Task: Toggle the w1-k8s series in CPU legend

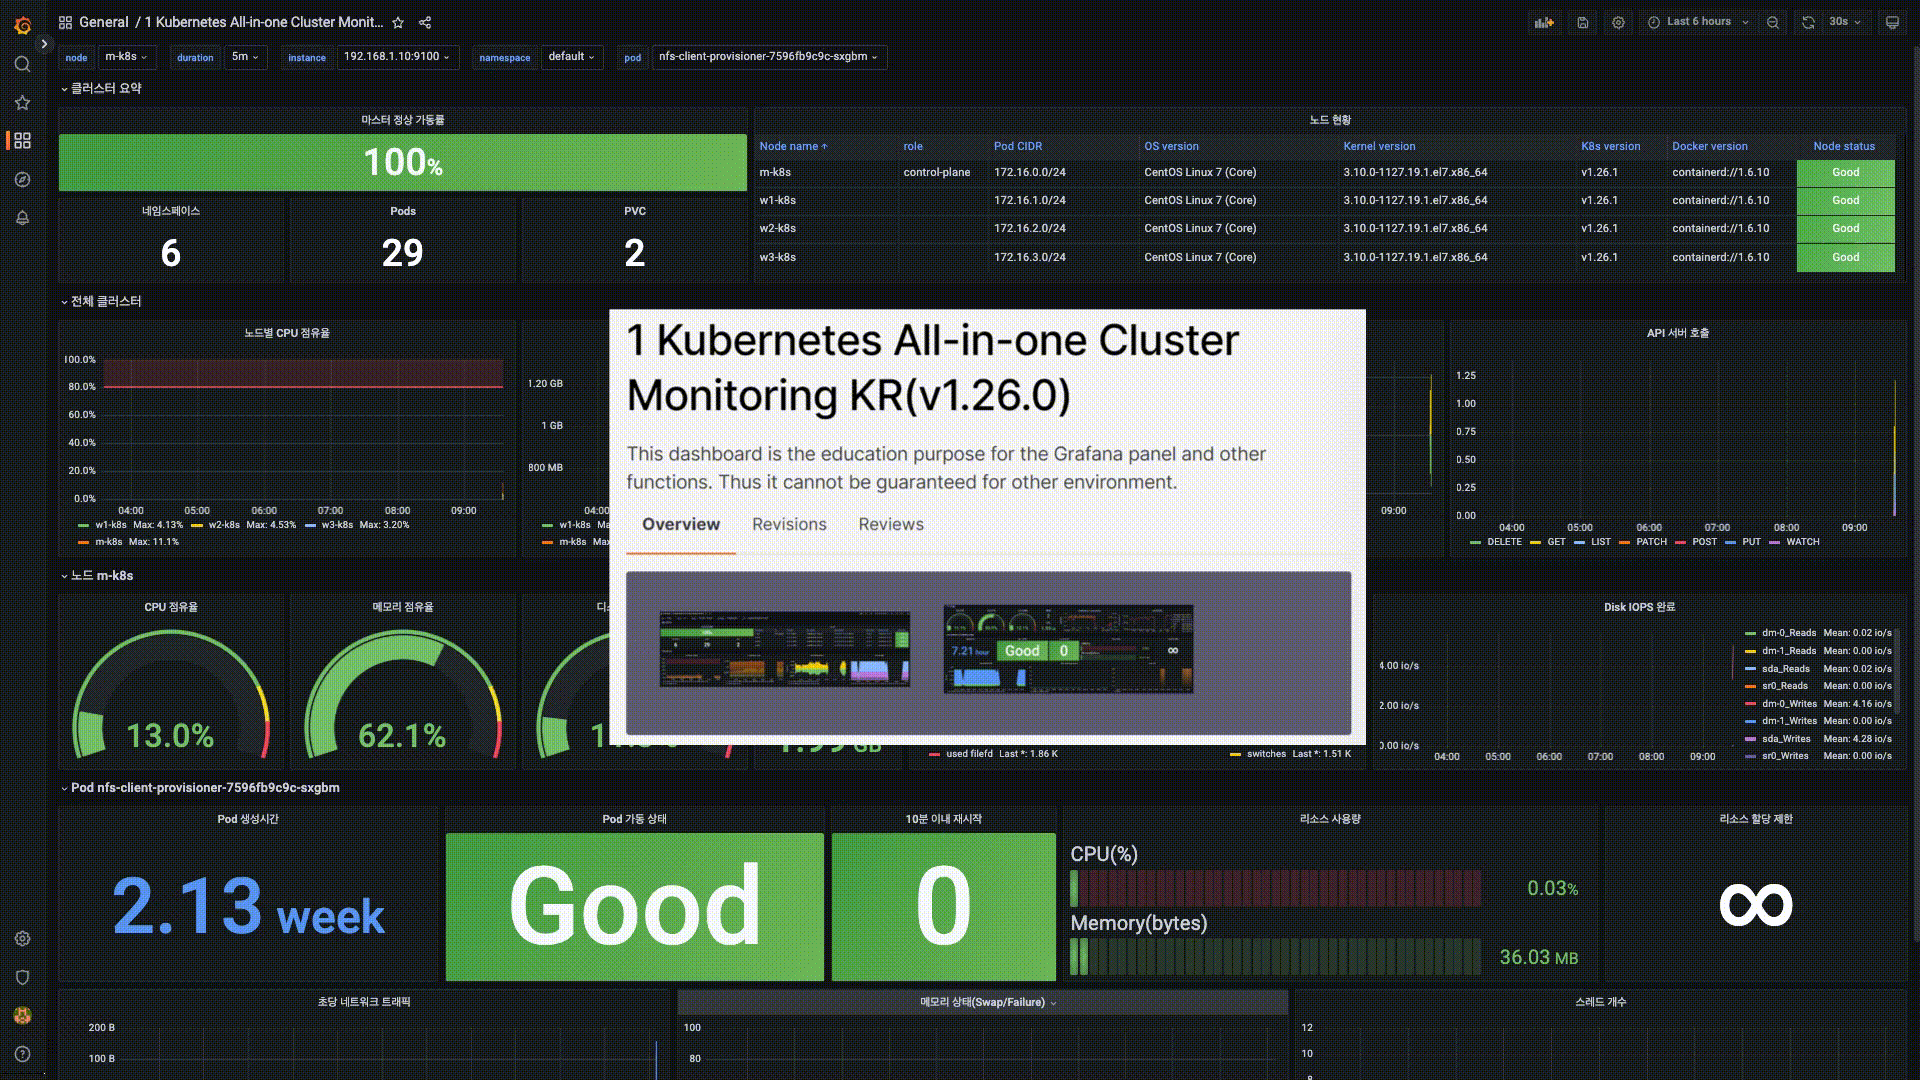Action: [x=110, y=525]
